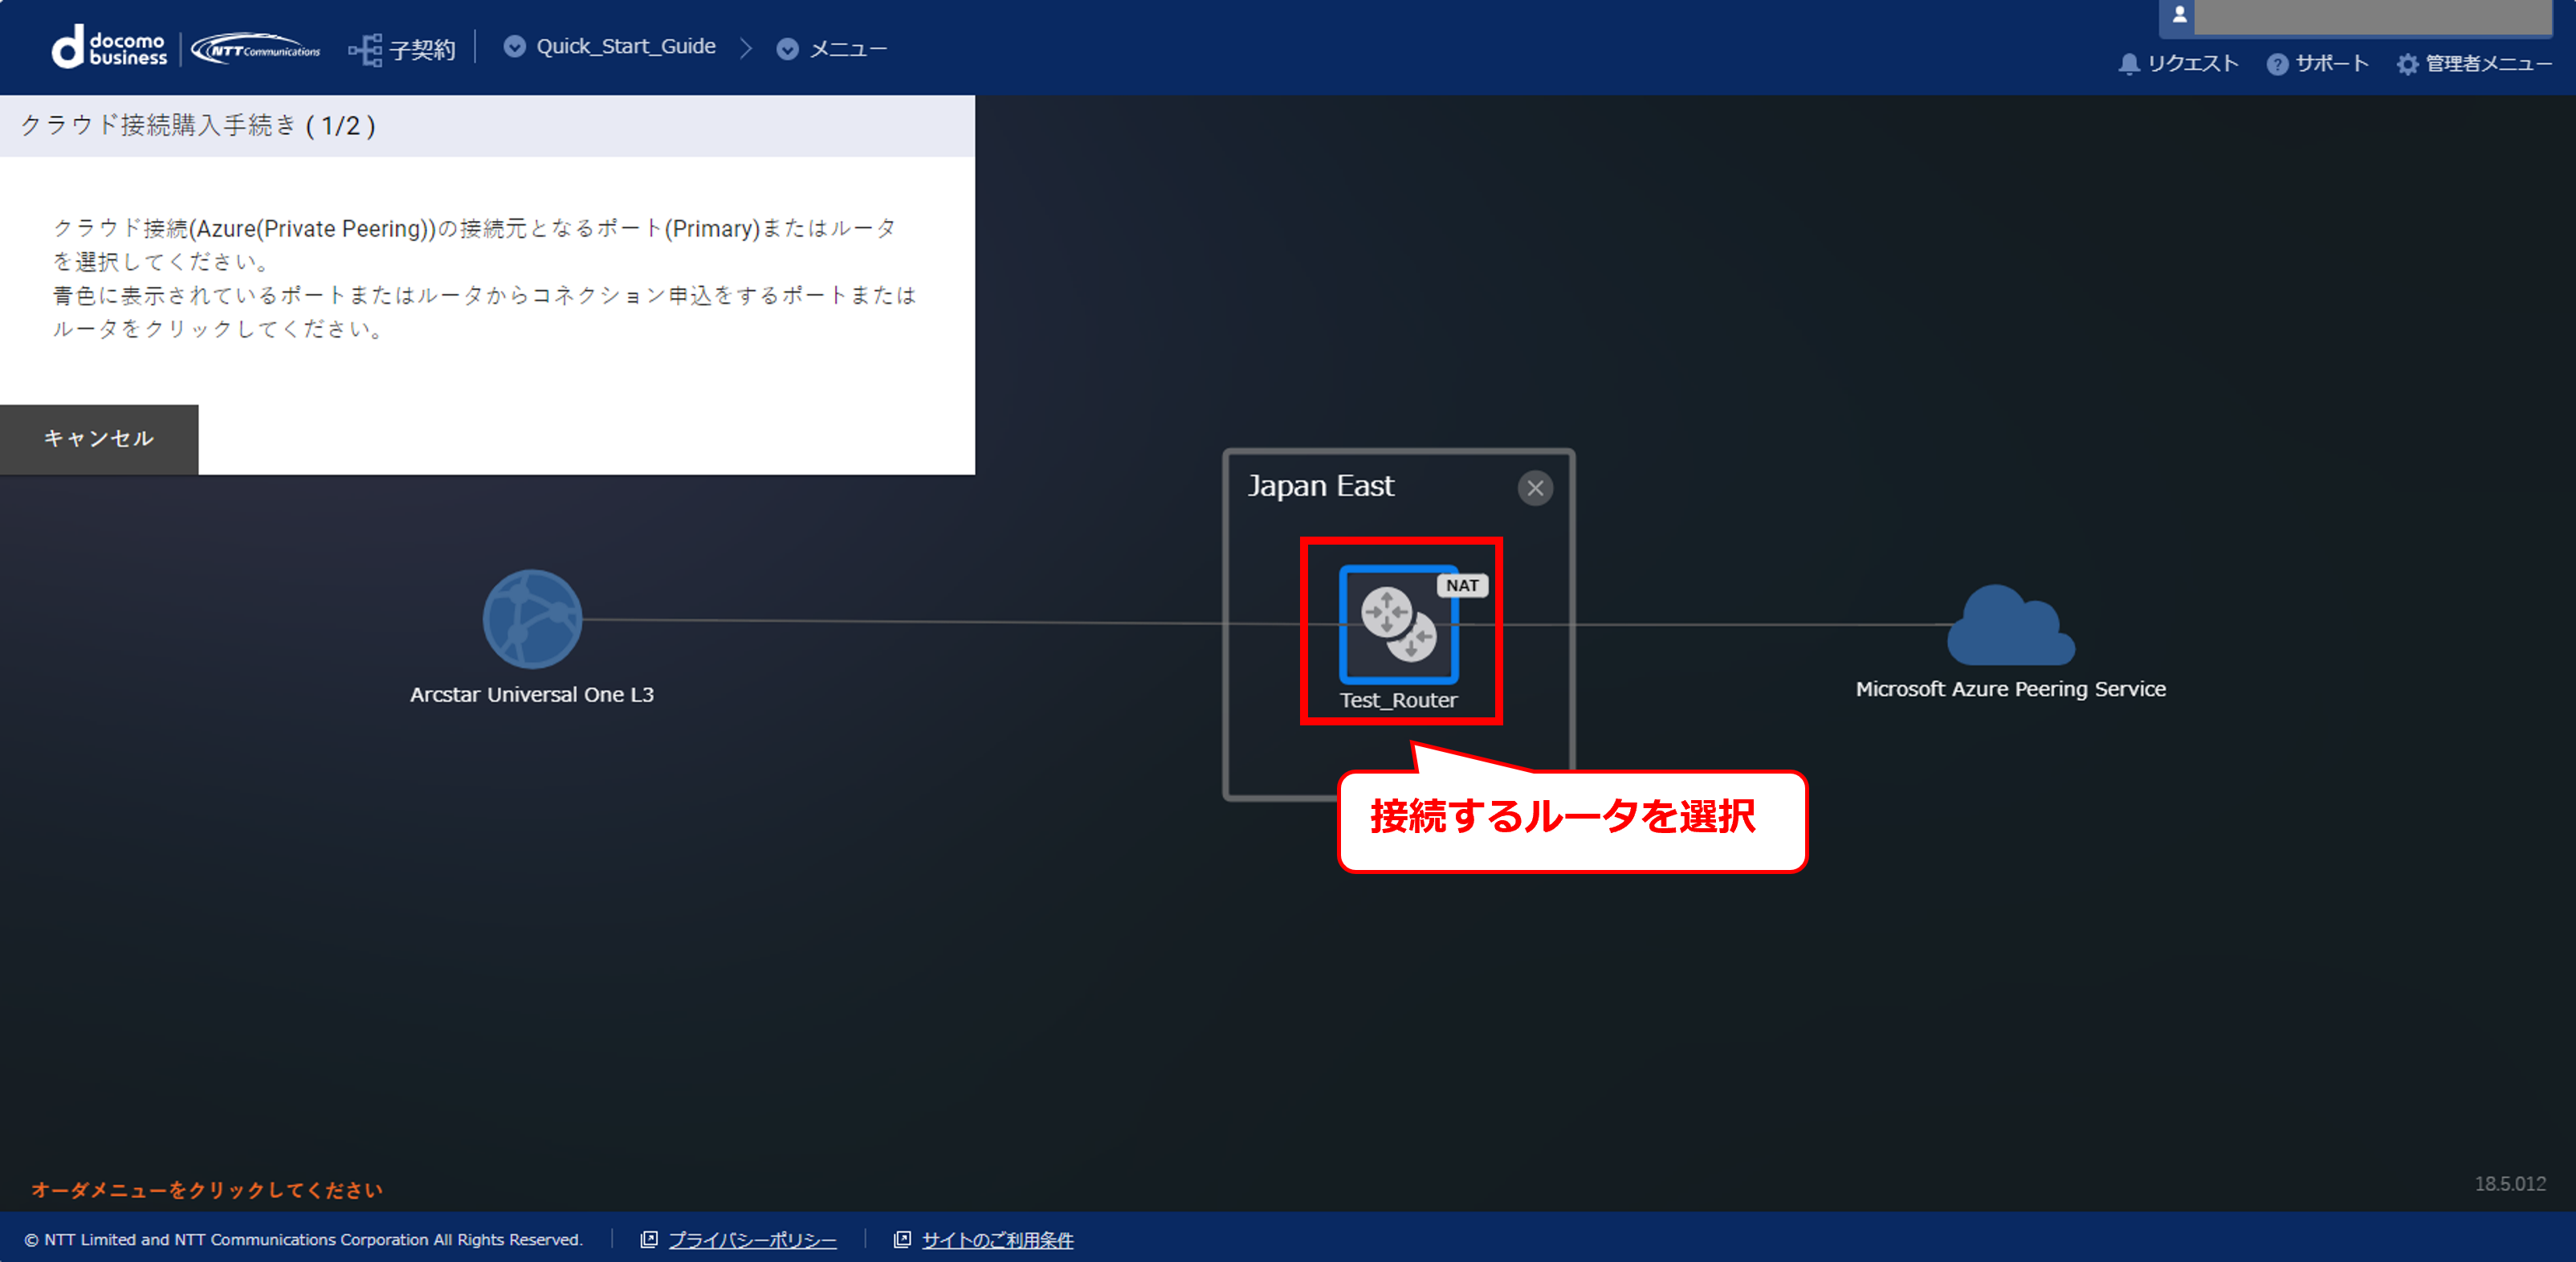Open the 管理者メニュー settings
The height and width of the screenshot is (1262, 2576).
pos(2474,64)
